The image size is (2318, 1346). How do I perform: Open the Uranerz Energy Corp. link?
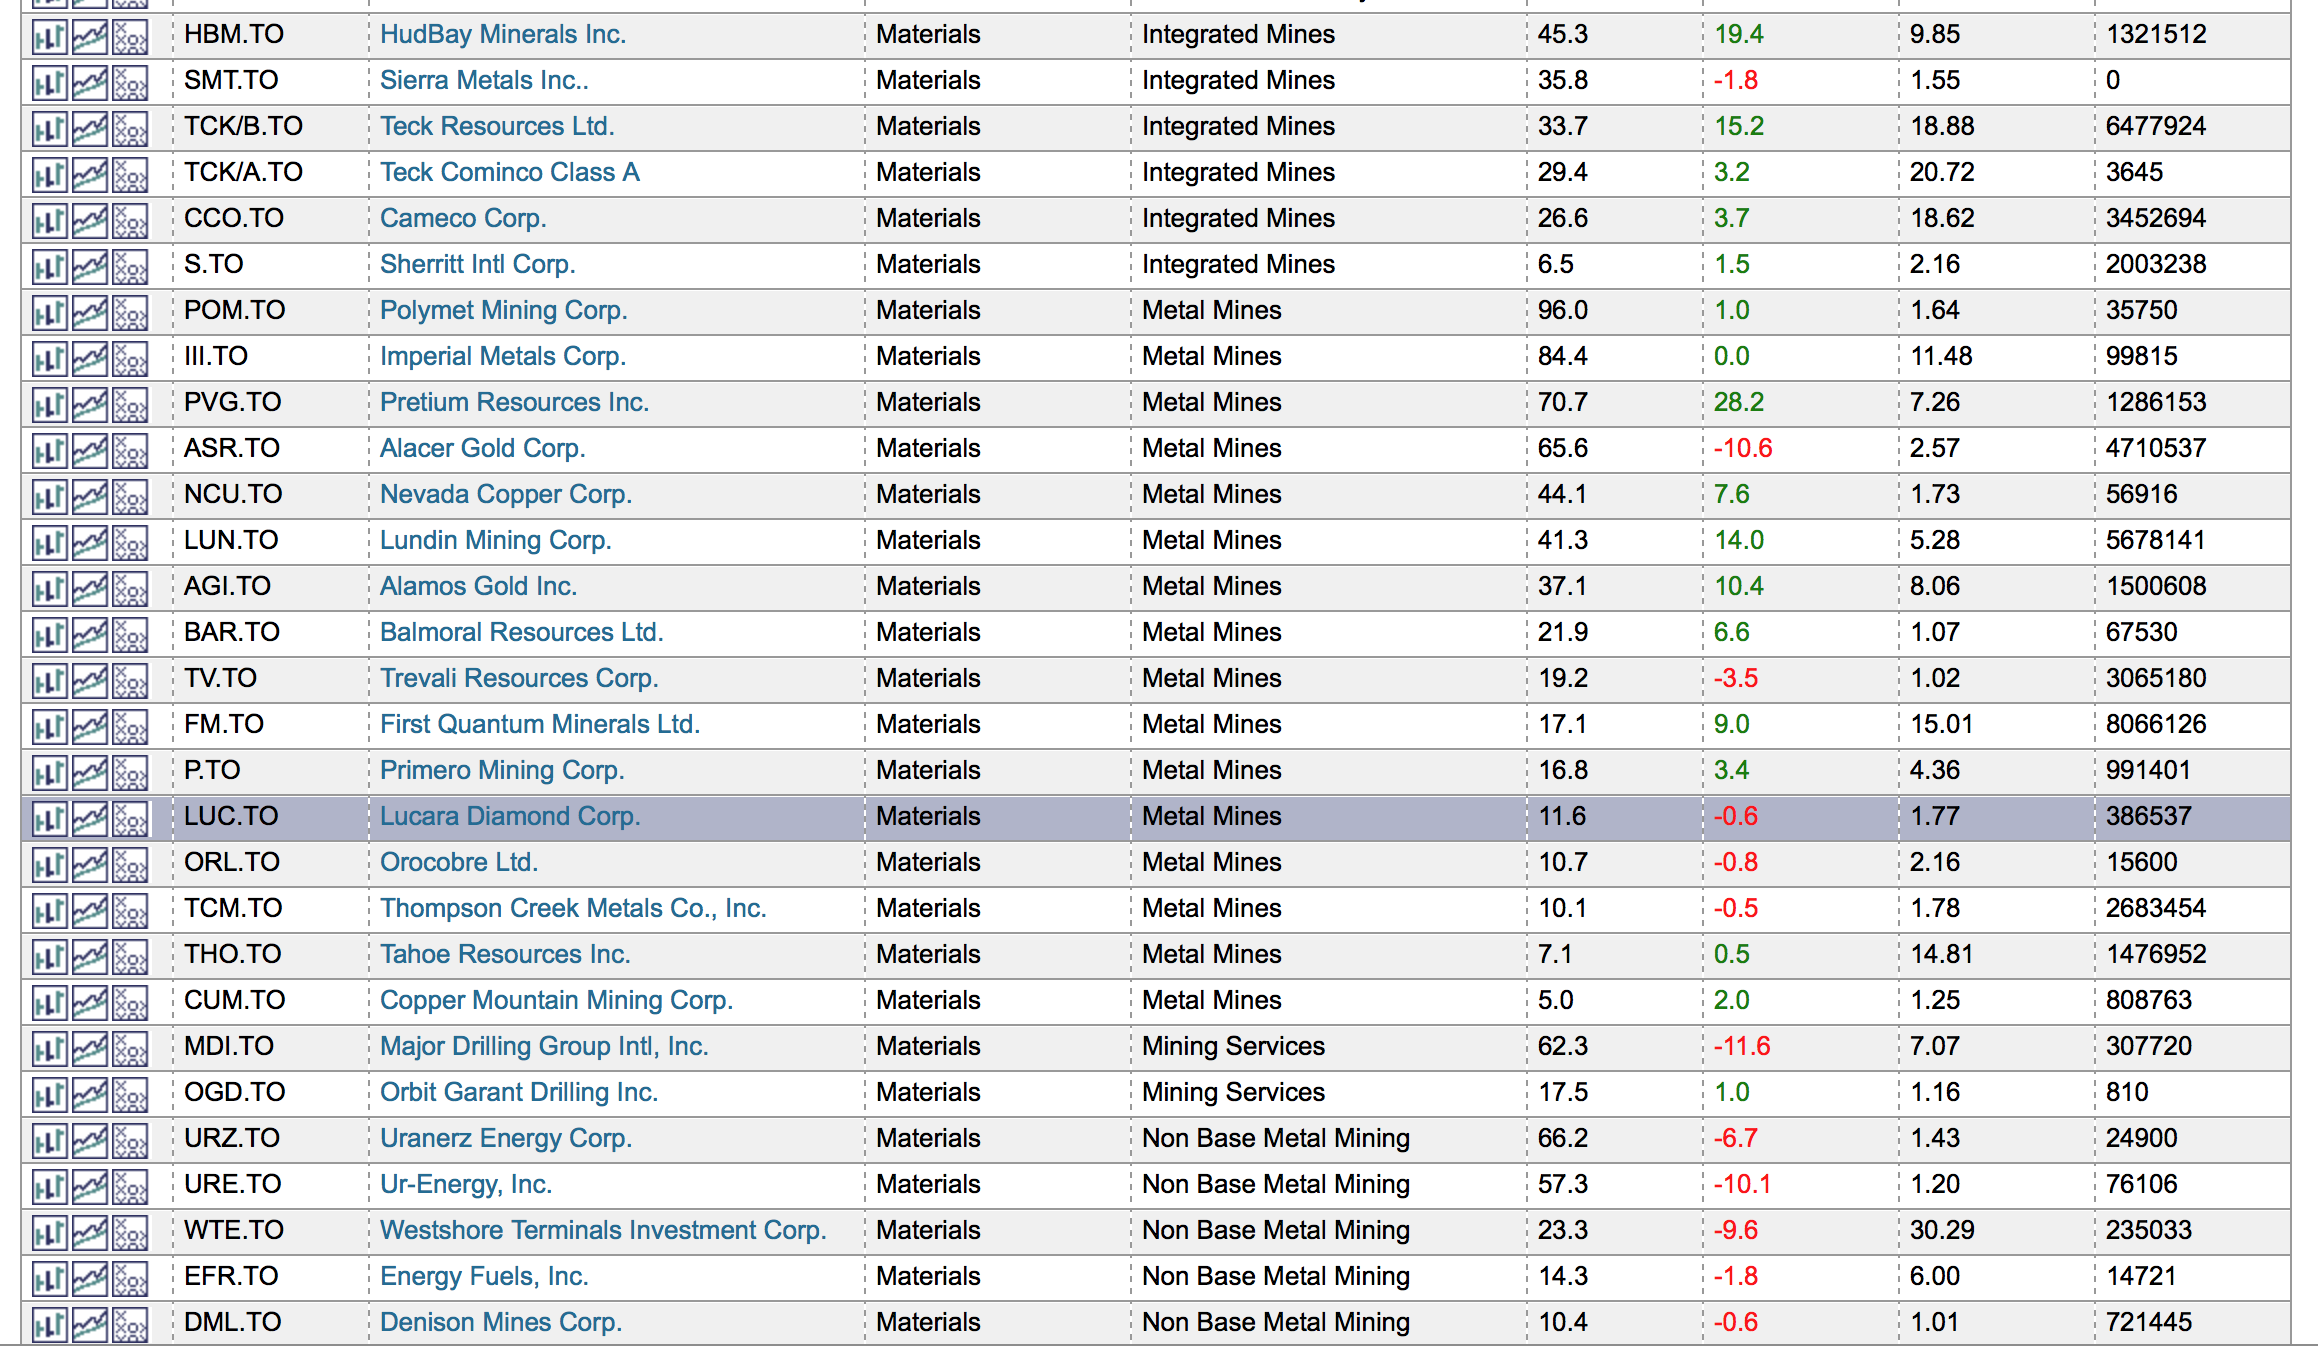click(505, 1139)
